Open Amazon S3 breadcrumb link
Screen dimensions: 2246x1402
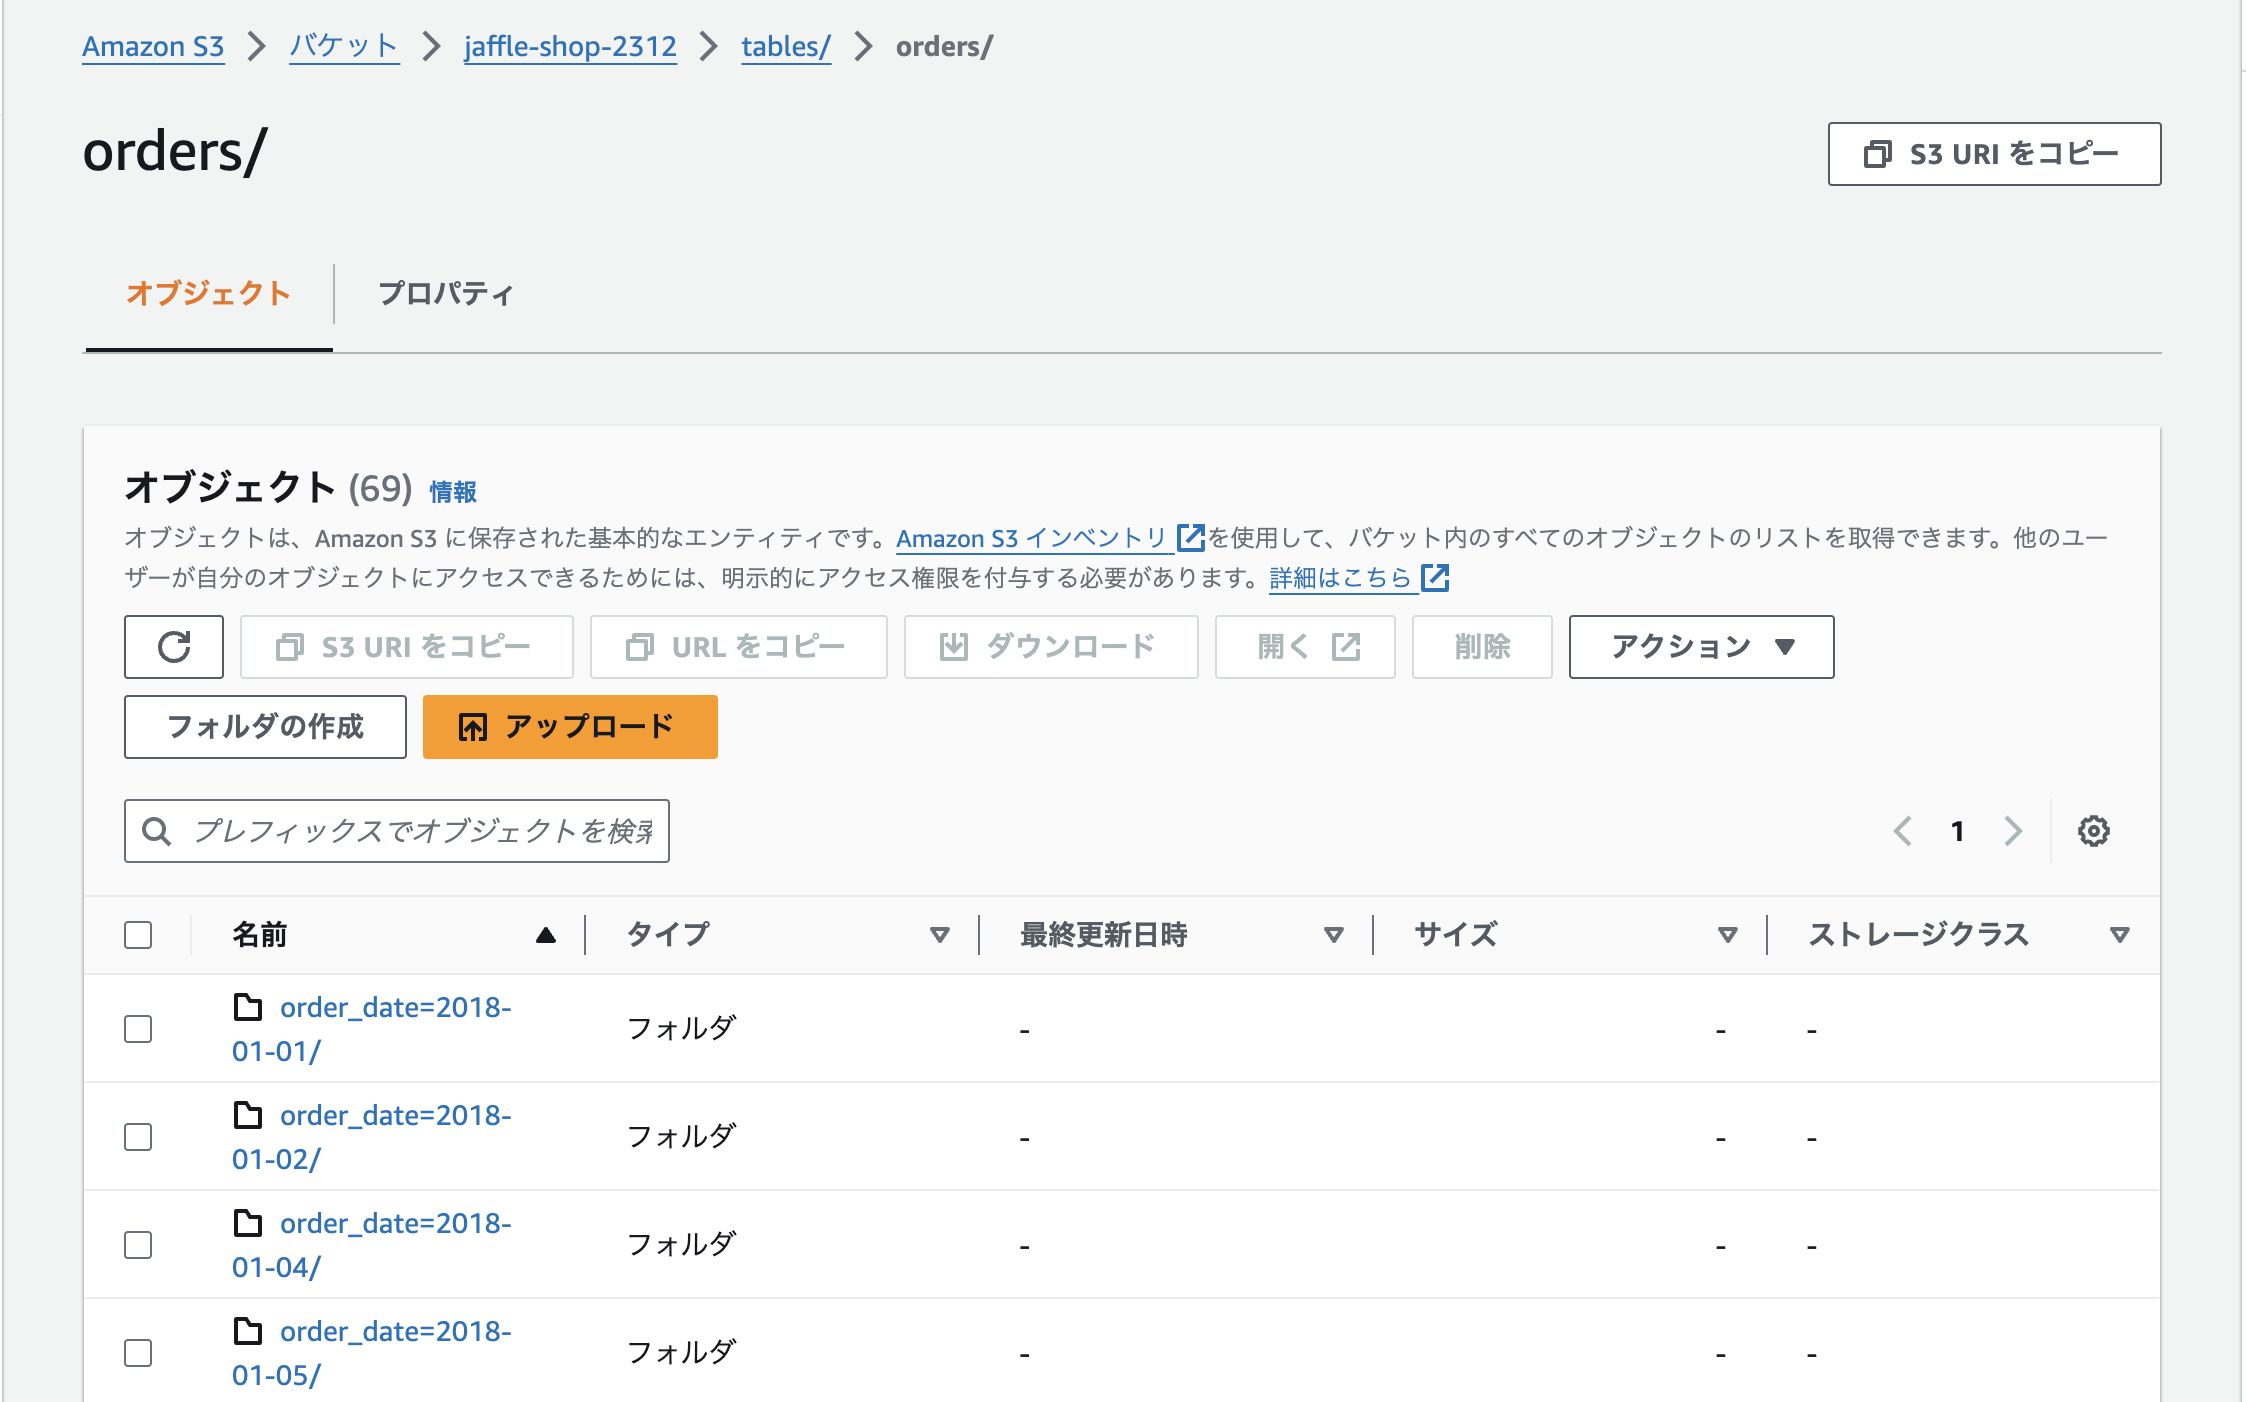point(153,46)
